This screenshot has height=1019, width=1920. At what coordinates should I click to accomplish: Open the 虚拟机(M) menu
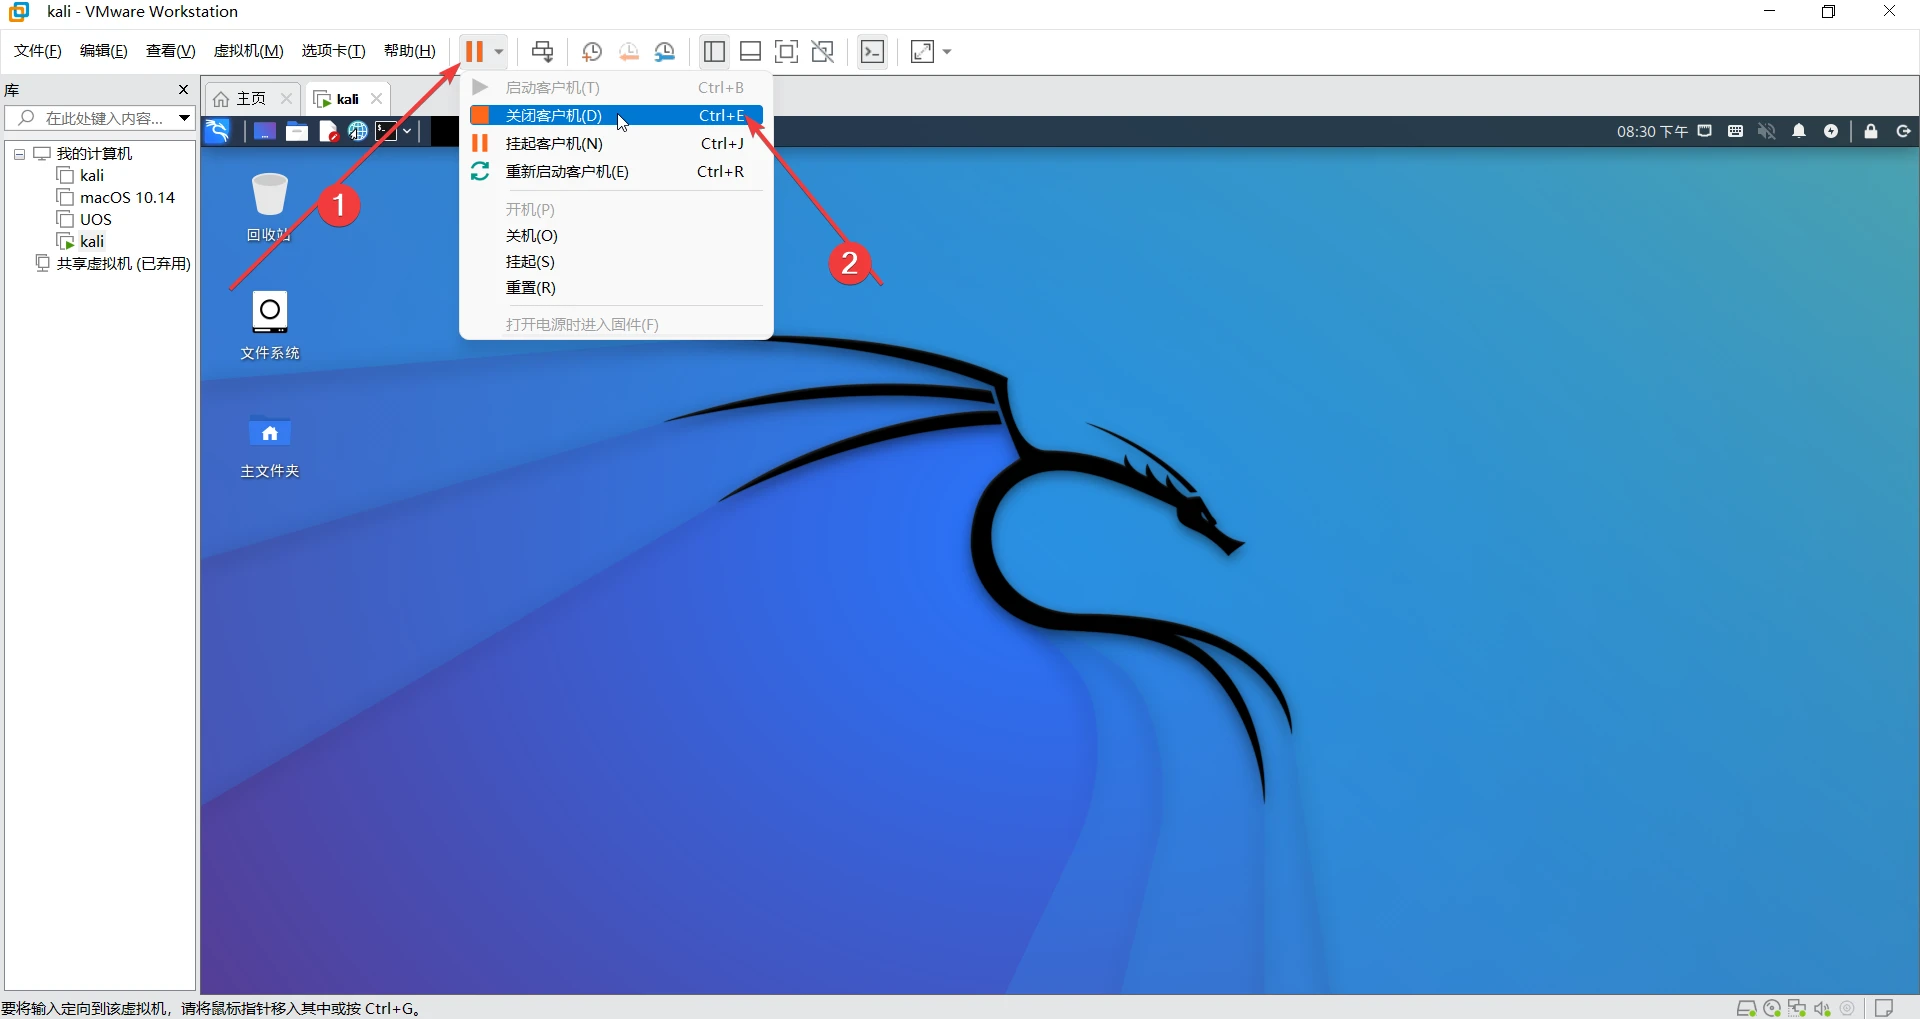tap(249, 51)
